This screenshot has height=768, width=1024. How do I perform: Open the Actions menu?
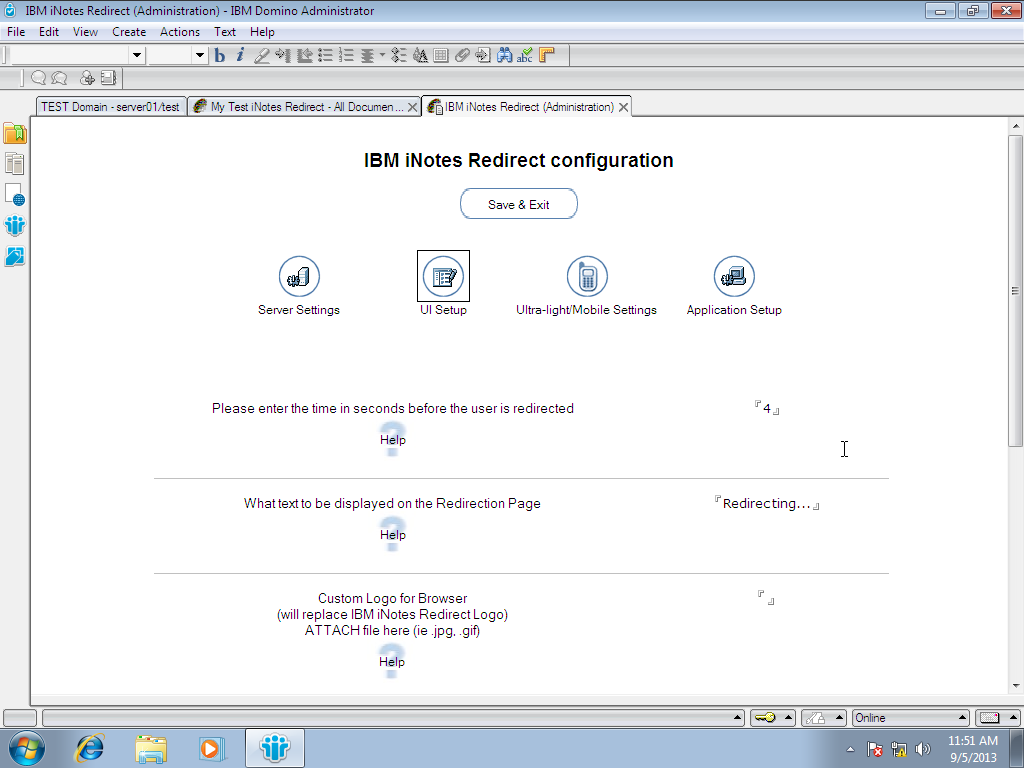[x=180, y=31]
